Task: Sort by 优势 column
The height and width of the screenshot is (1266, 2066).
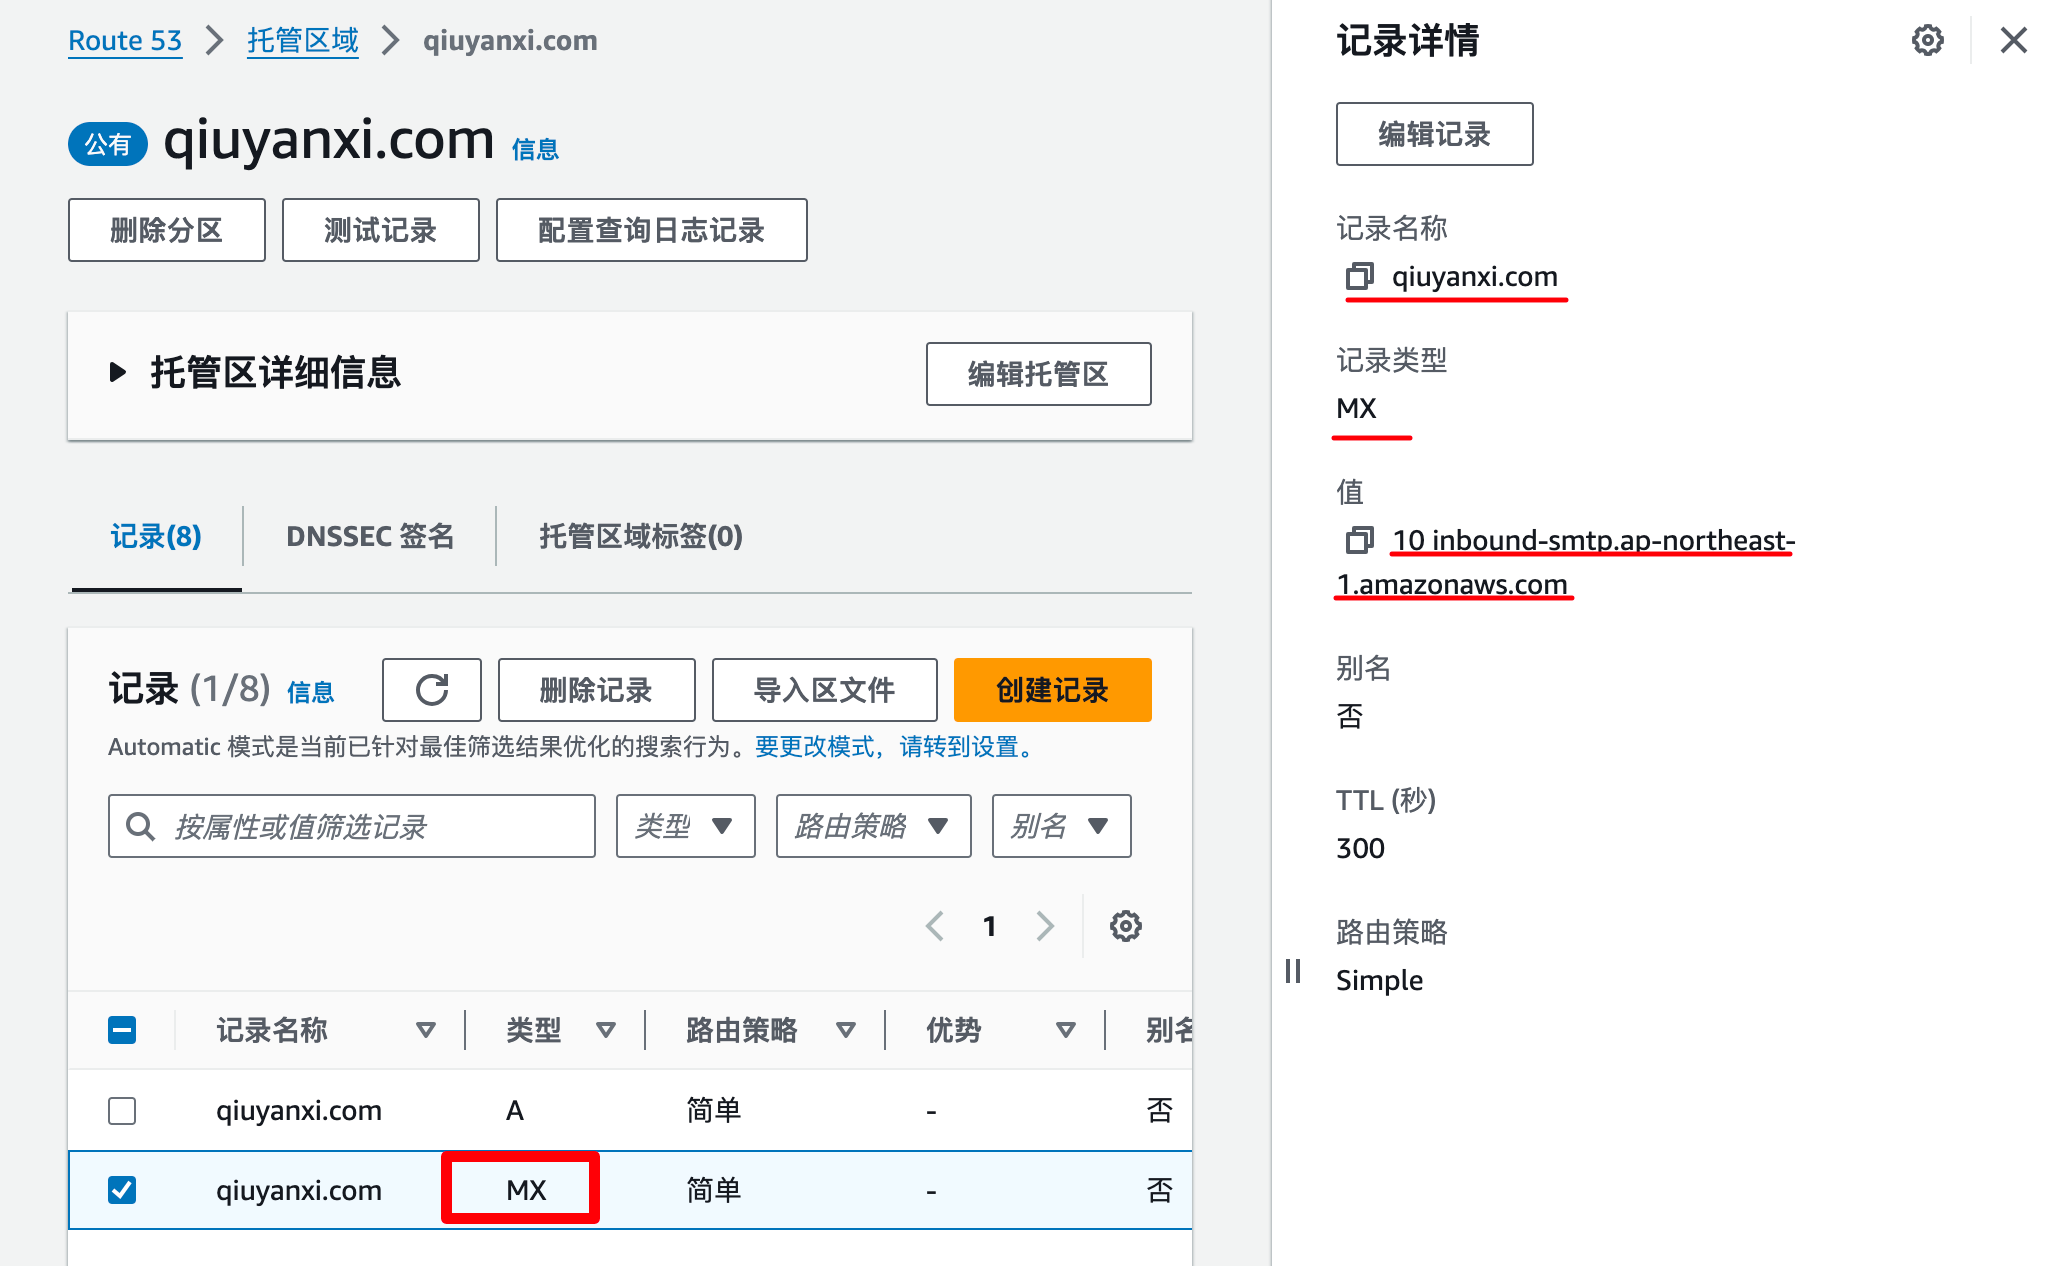Action: click(x=1066, y=1030)
